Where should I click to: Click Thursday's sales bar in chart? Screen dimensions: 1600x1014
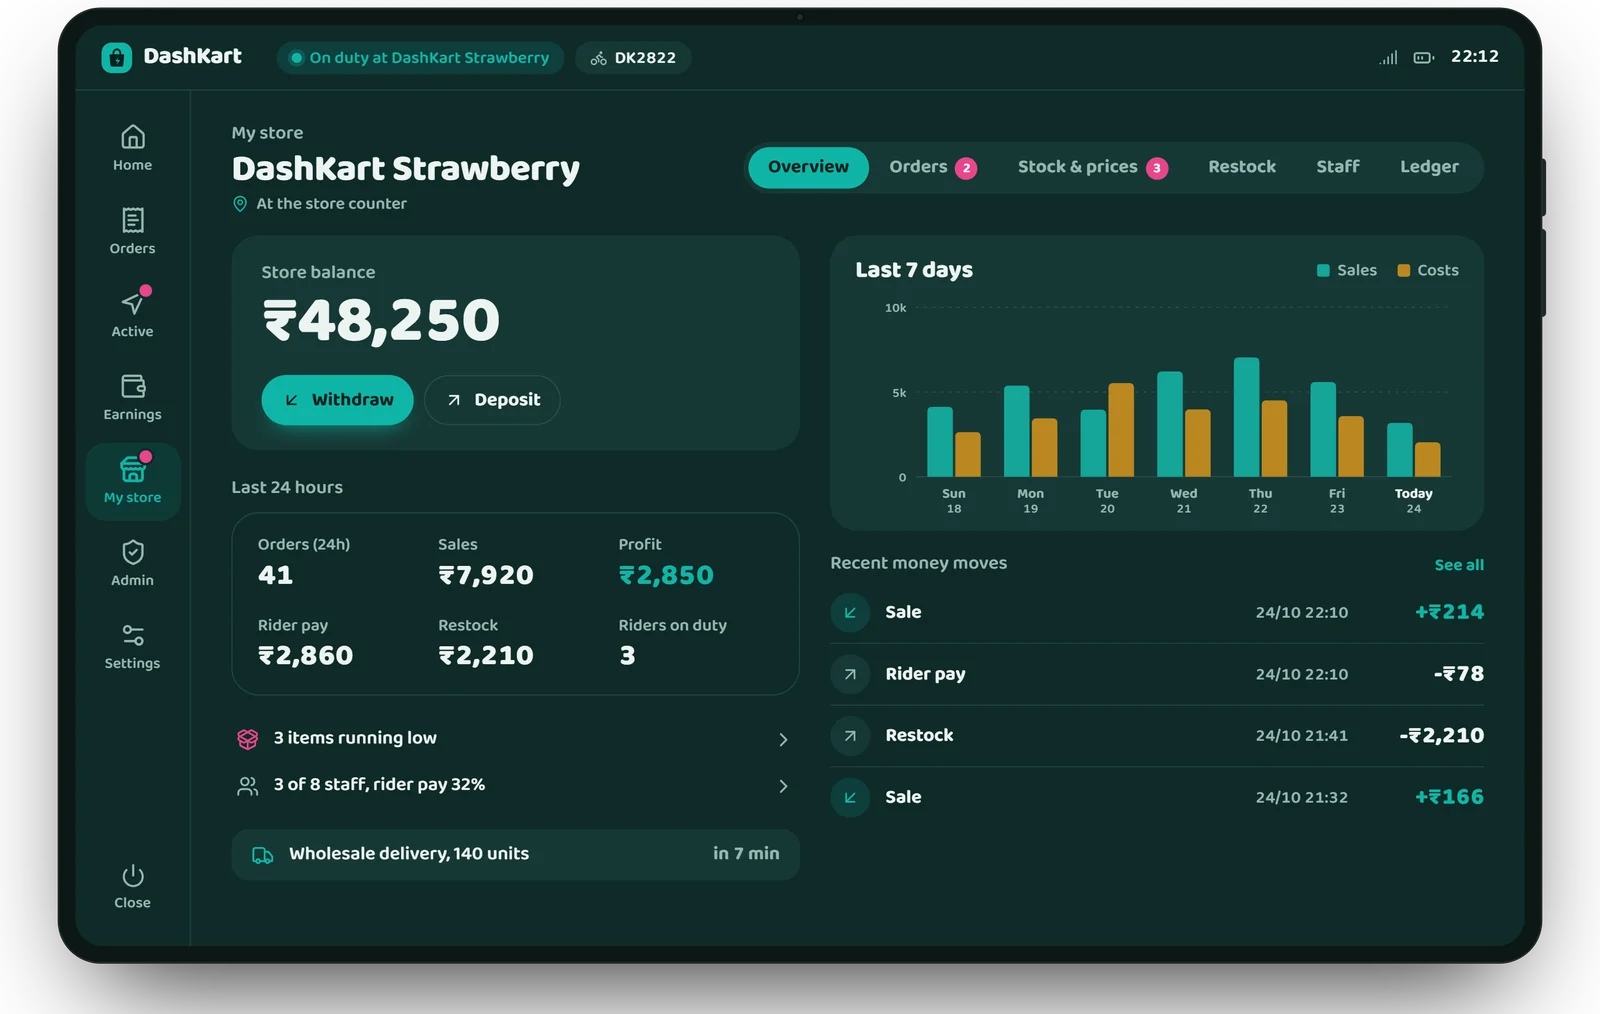1246,417
